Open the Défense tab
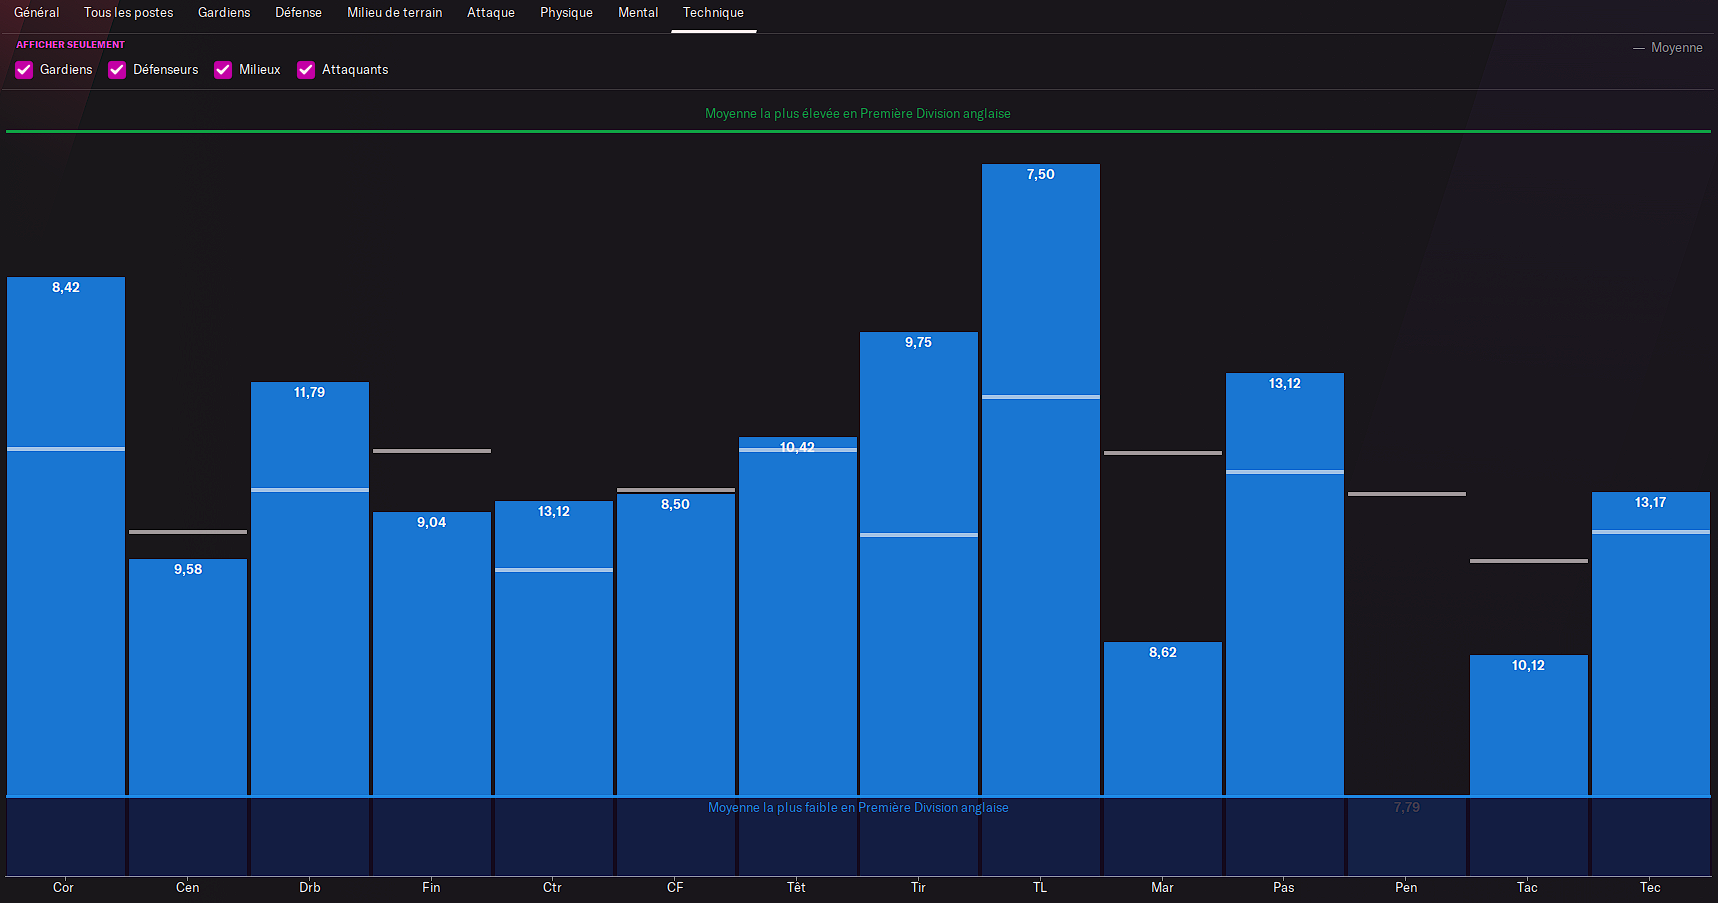Image resolution: width=1718 pixels, height=903 pixels. tap(298, 13)
